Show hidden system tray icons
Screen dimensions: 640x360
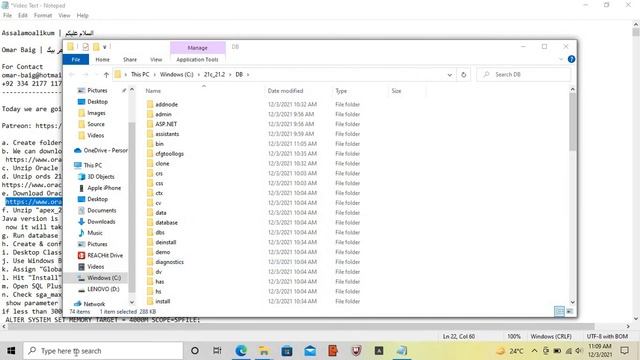[x=534, y=351]
